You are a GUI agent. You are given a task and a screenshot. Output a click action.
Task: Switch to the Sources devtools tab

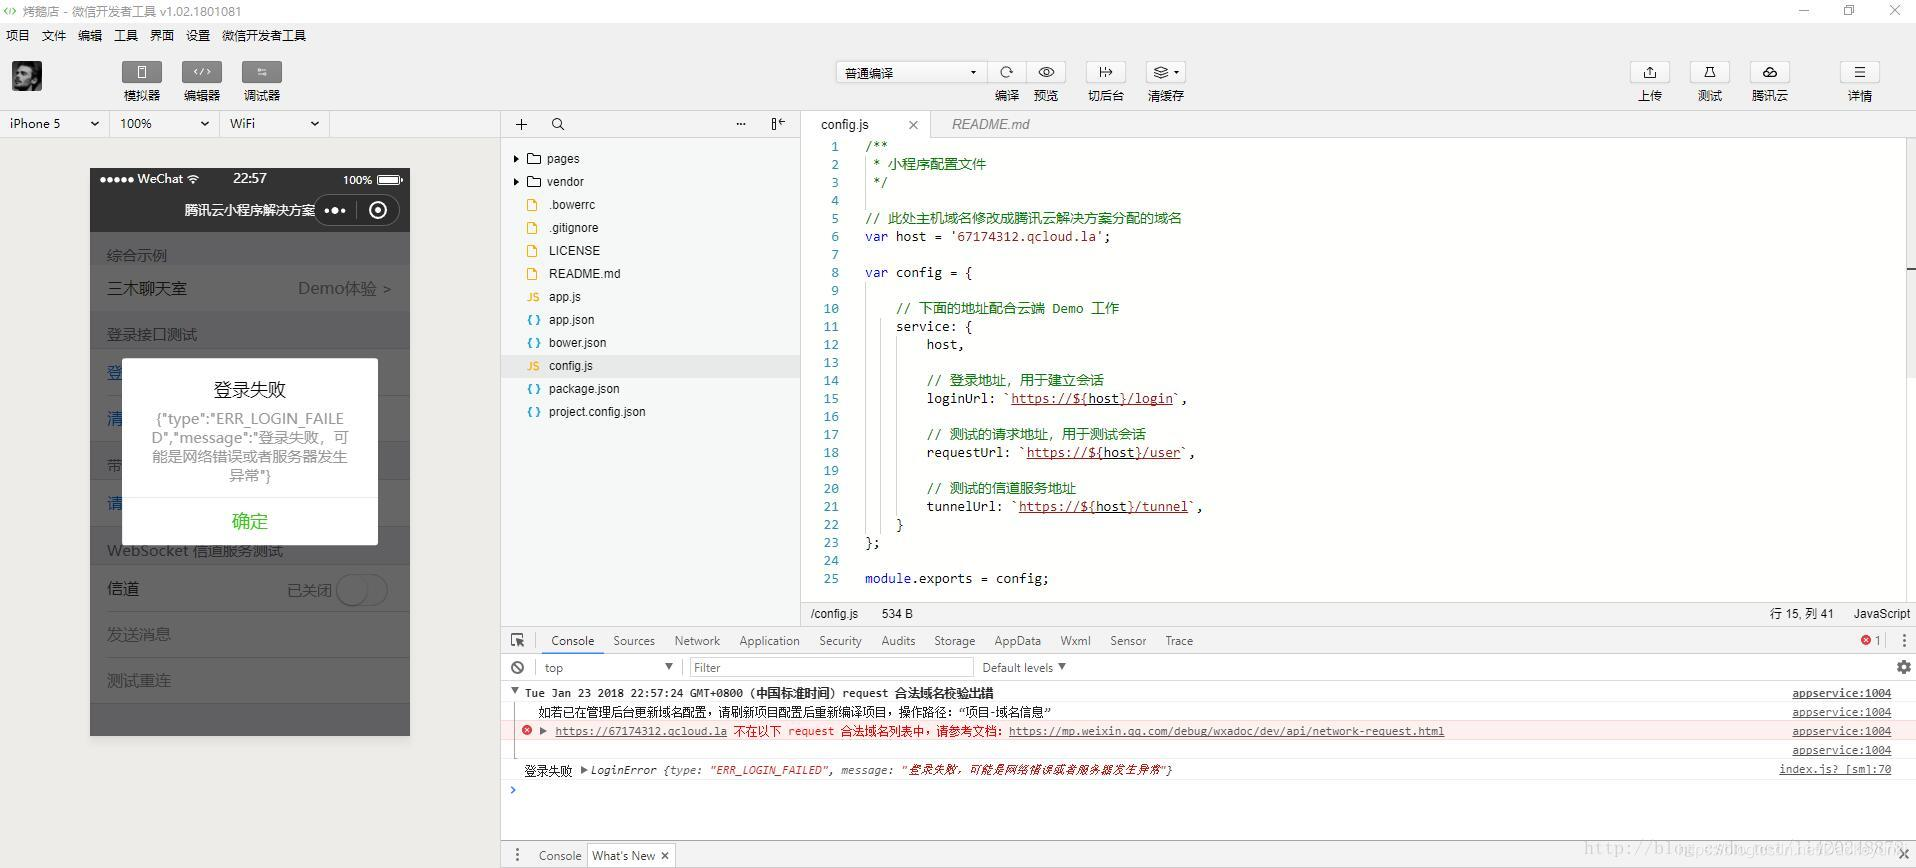634,641
